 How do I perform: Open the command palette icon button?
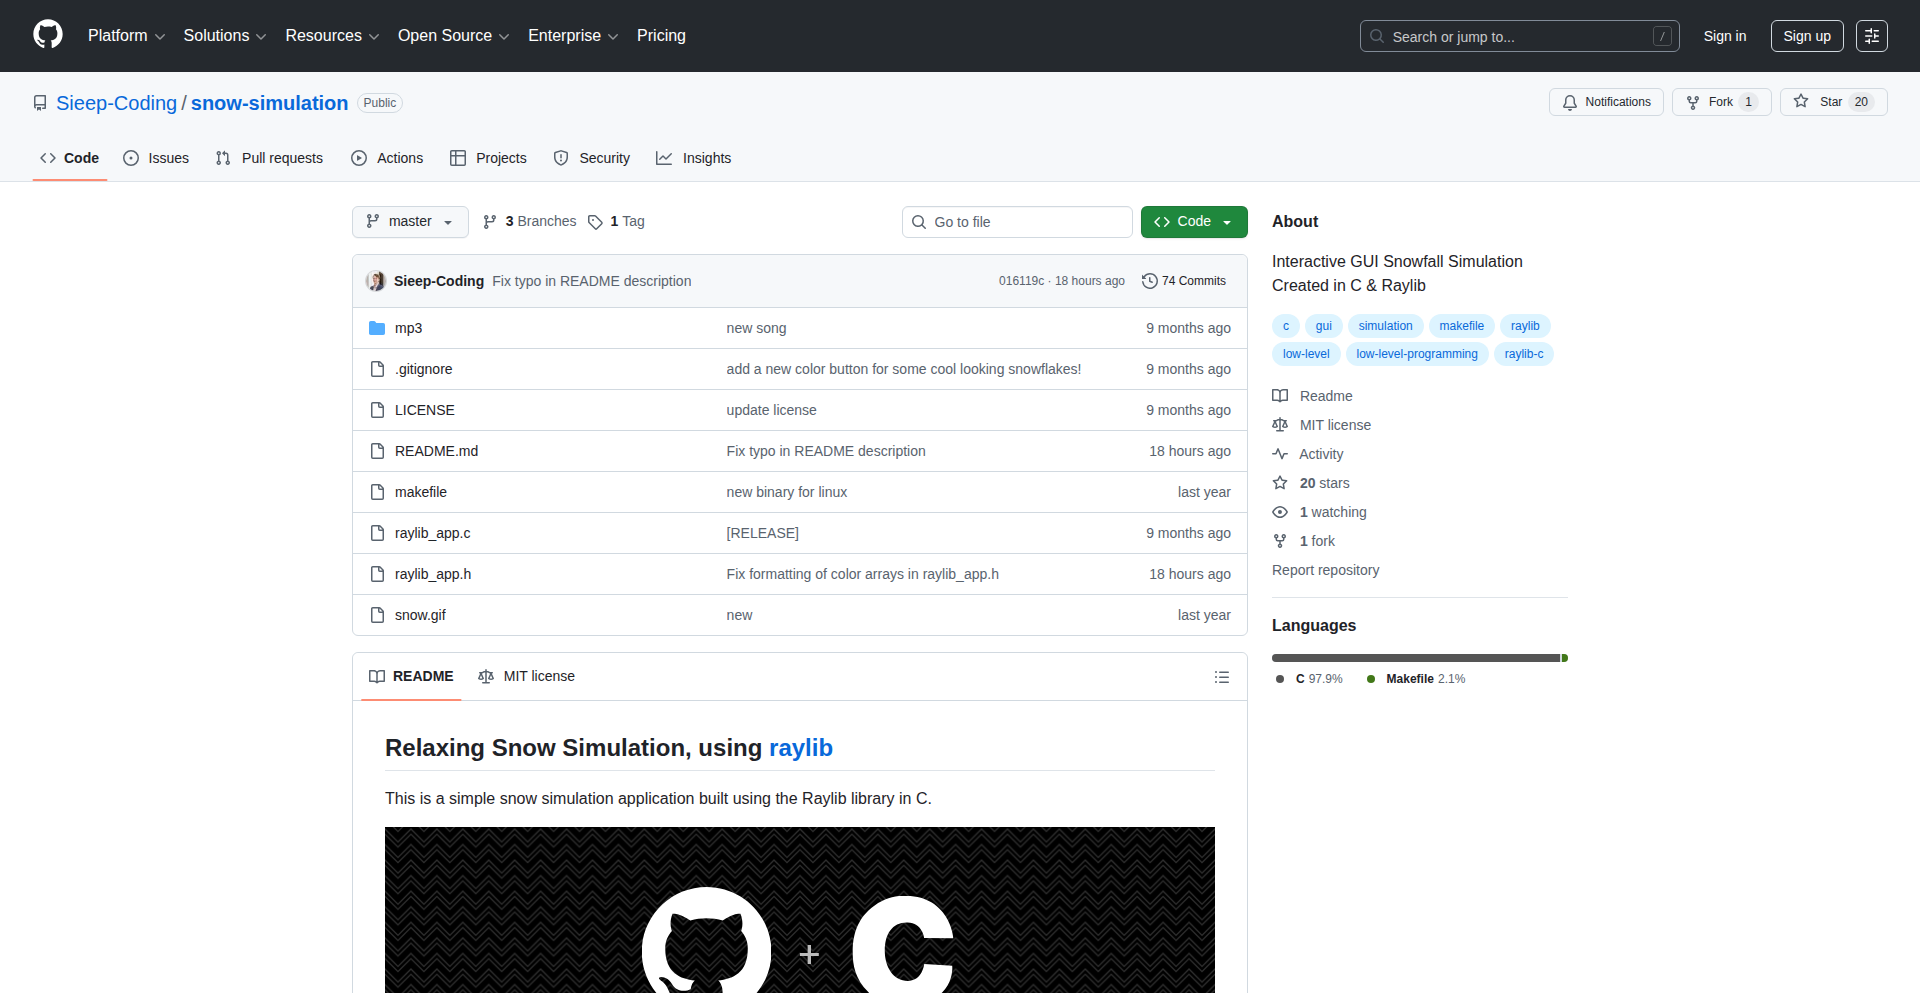pos(1872,36)
